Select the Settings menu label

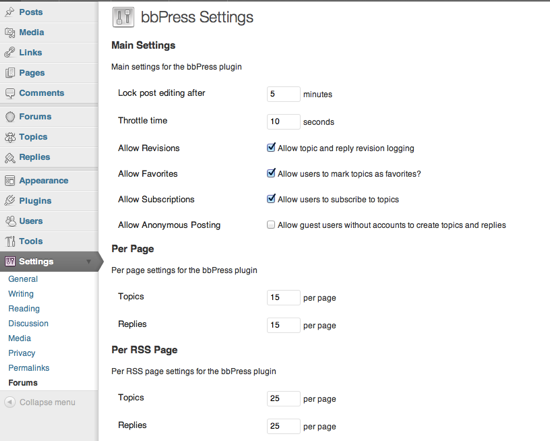[x=36, y=261]
